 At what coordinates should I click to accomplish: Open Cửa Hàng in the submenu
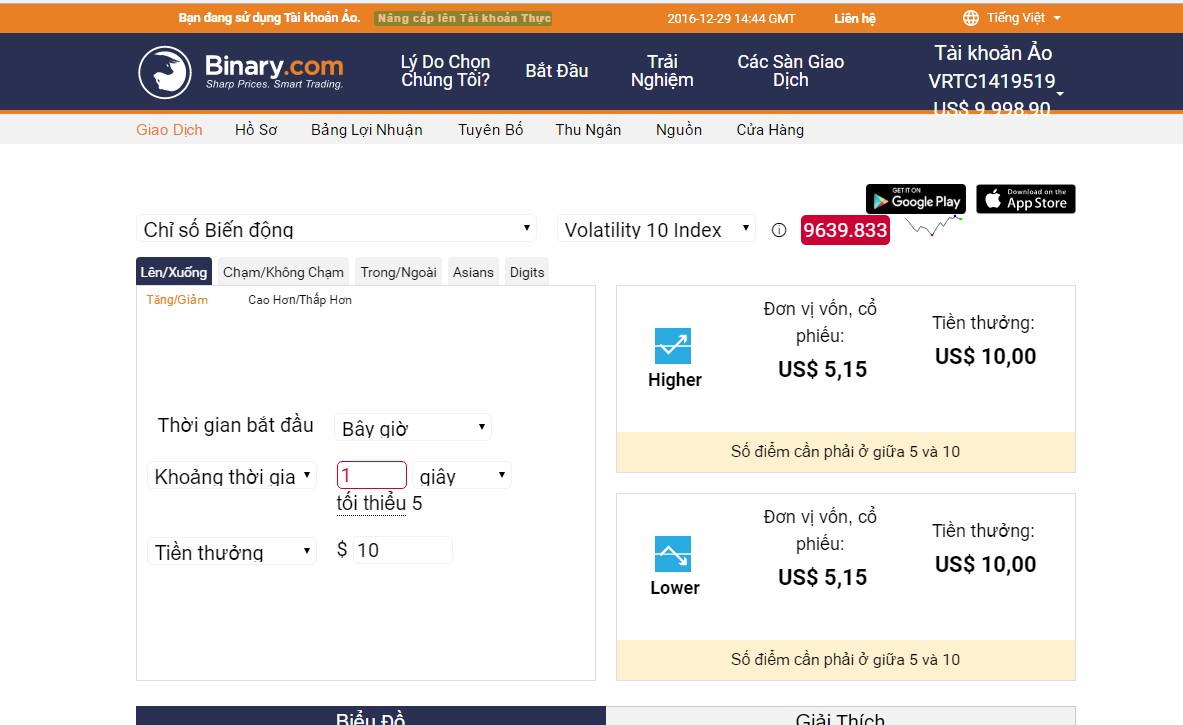coord(770,130)
